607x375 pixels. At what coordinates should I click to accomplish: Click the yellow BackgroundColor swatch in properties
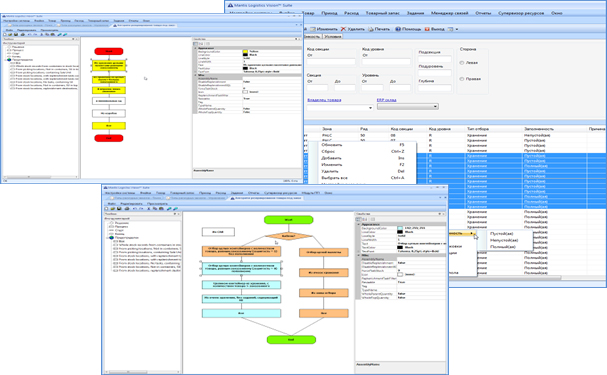click(245, 51)
